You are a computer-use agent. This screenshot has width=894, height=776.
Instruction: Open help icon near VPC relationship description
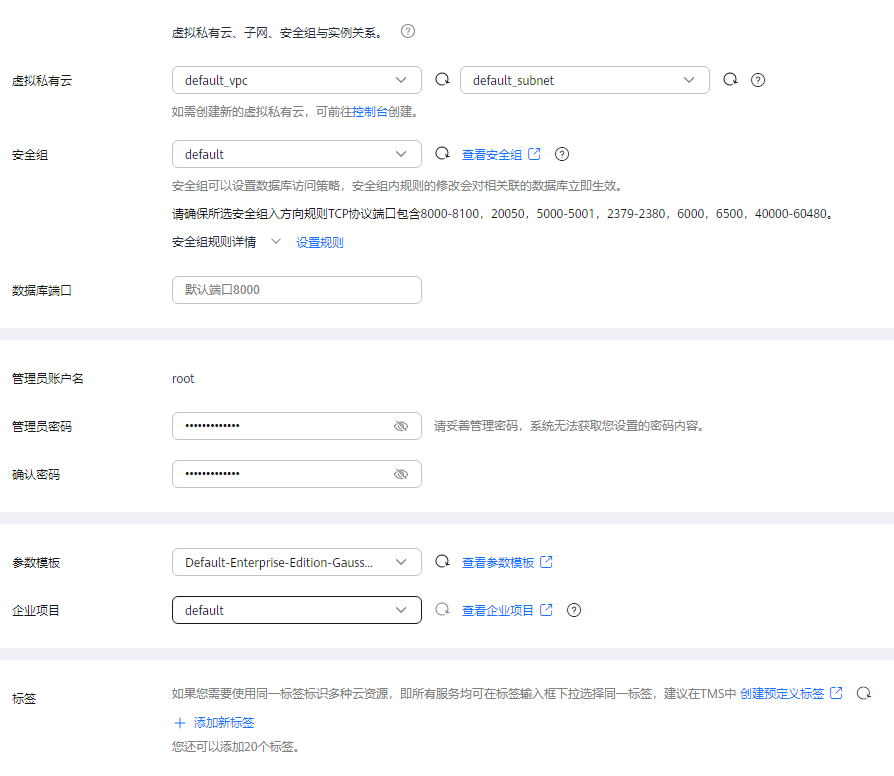407,31
